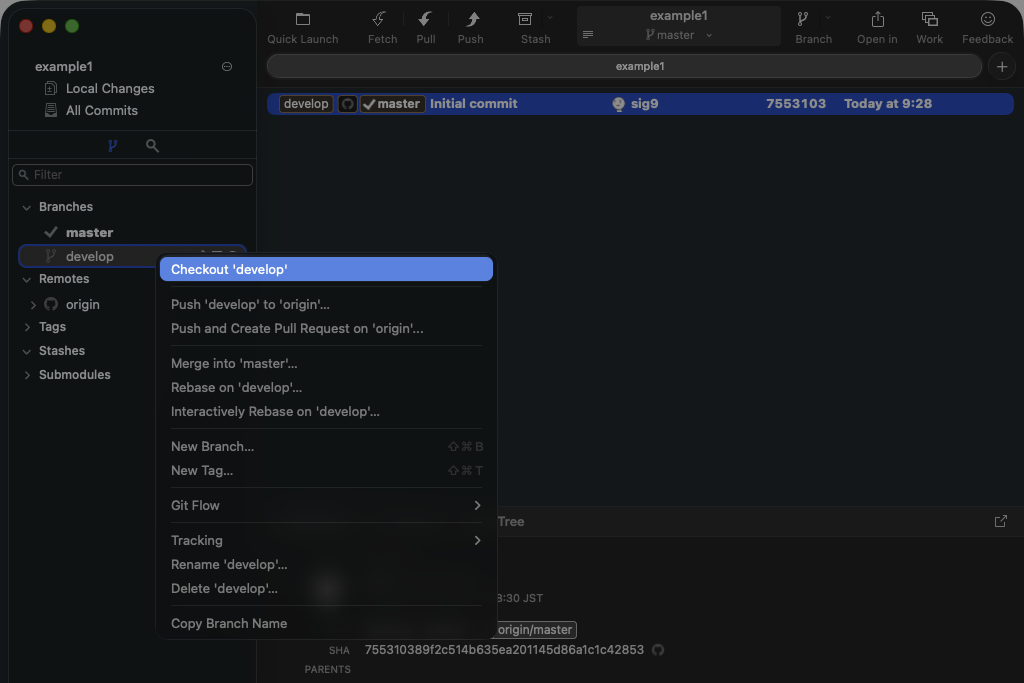Image resolution: width=1024 pixels, height=683 pixels.
Task: Open repository in external app via Open in
Action: tap(877, 20)
